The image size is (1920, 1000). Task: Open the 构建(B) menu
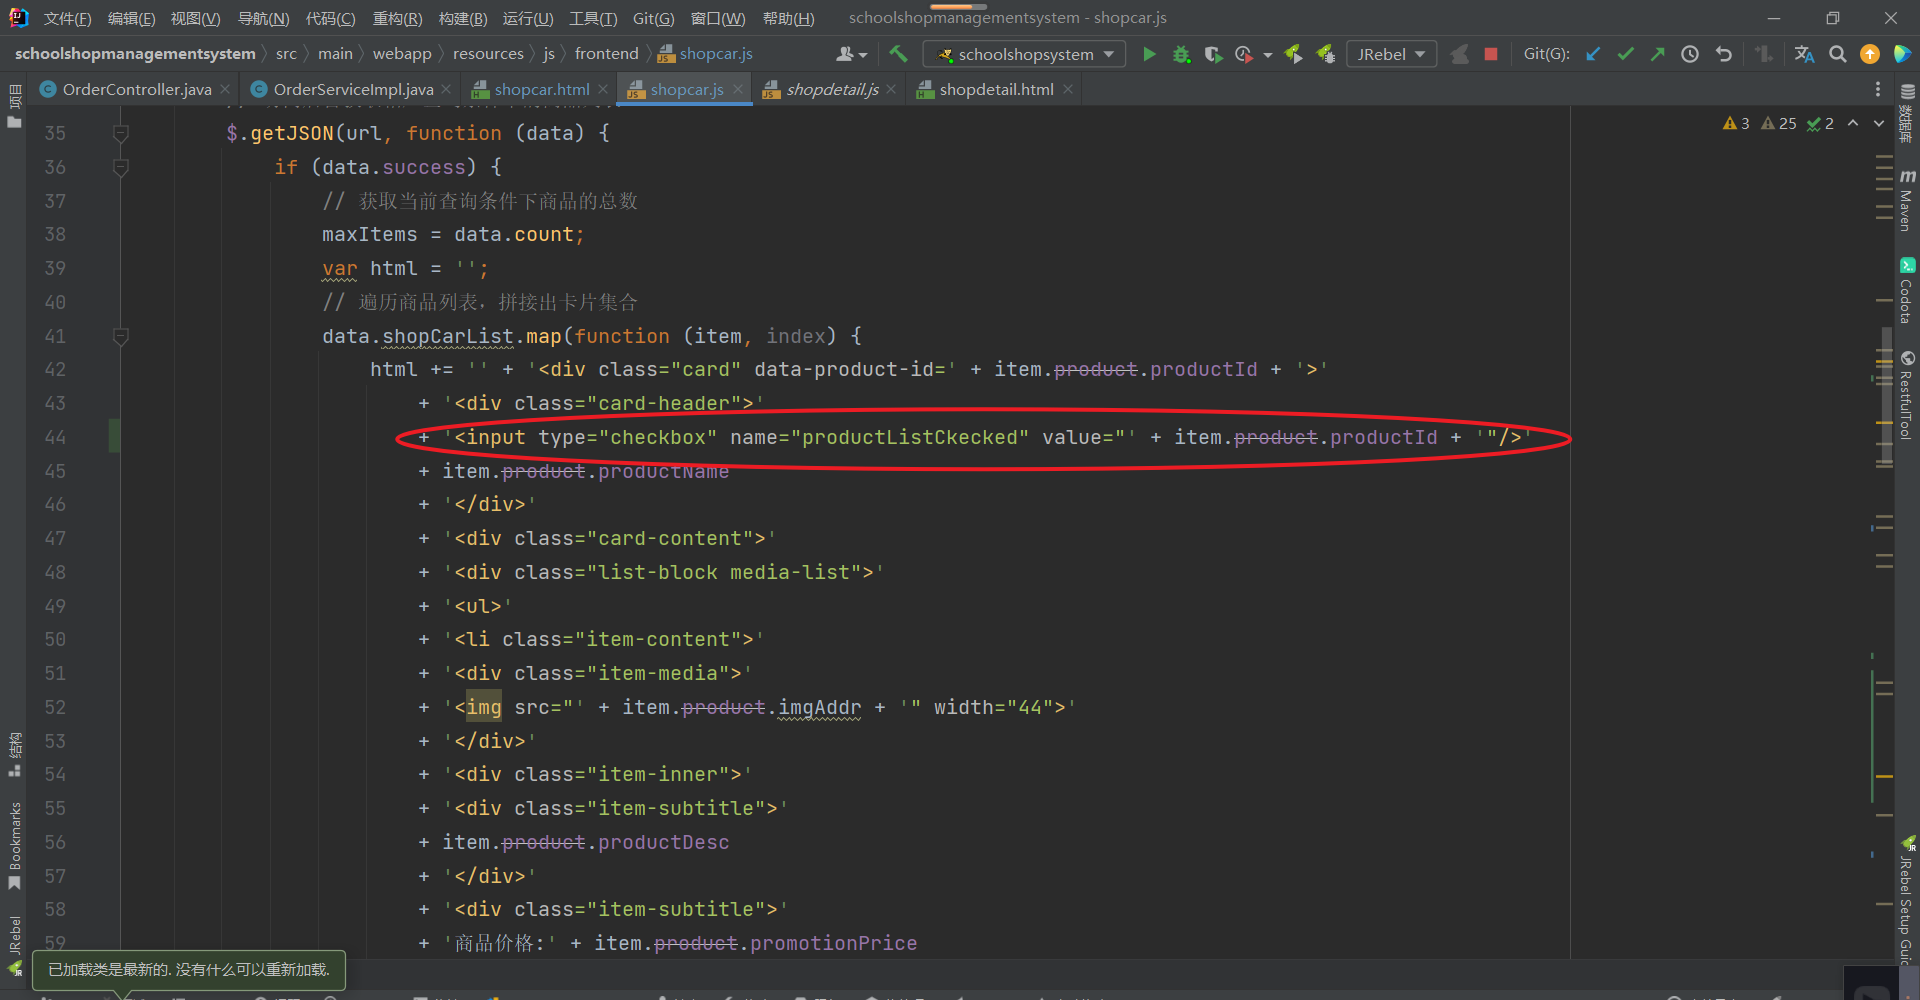(463, 18)
